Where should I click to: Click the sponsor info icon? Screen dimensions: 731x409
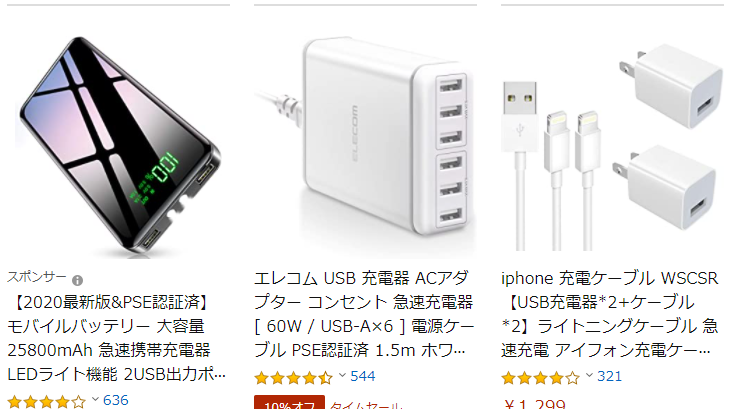click(77, 280)
